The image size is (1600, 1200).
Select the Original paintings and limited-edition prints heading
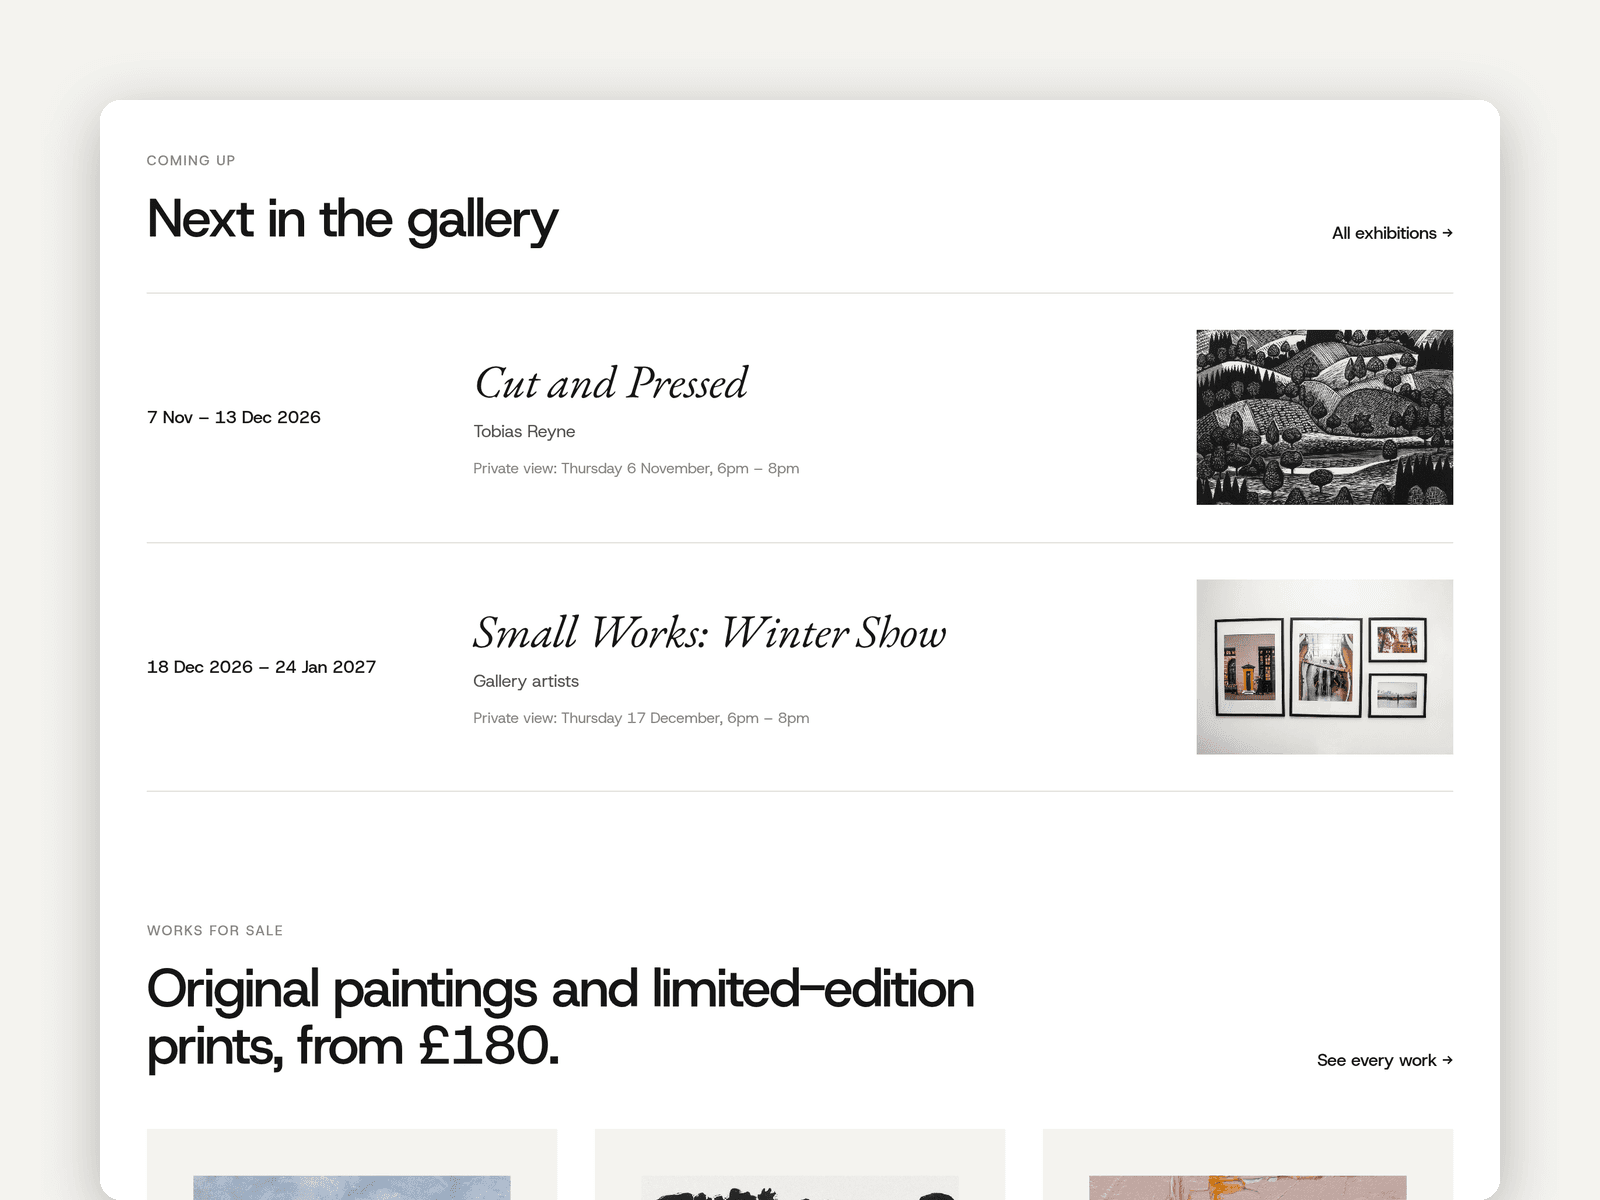[x=560, y=1017]
